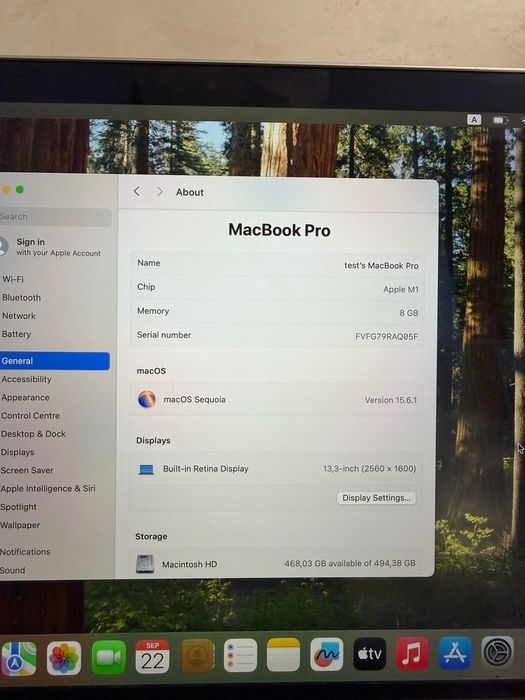The width and height of the screenshot is (525, 700).
Task: Open the Notes app in the Dock
Action: pos(283,655)
